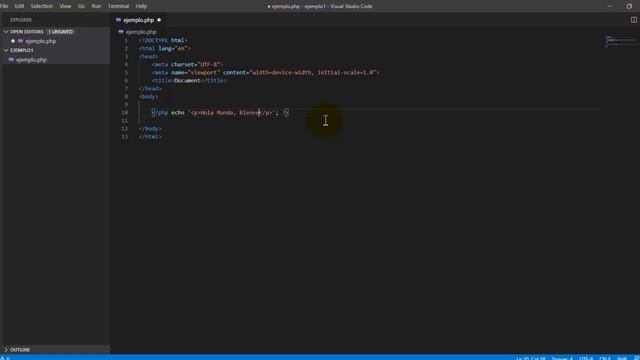Screen dimensions: 640x360
Task: Click the unsaved dot beside ejemplo.php in Open Editors
Action: pos(13,41)
